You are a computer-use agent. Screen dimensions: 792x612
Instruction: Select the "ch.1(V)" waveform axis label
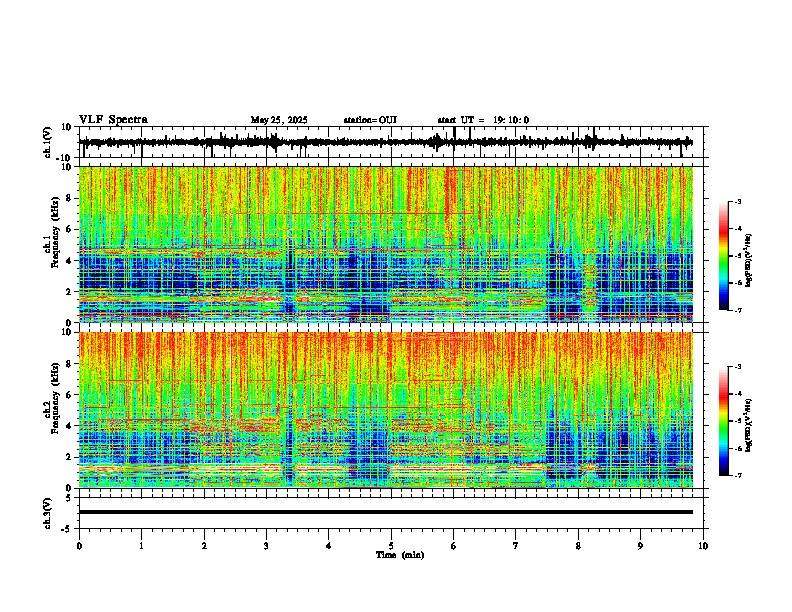[x=48, y=142]
